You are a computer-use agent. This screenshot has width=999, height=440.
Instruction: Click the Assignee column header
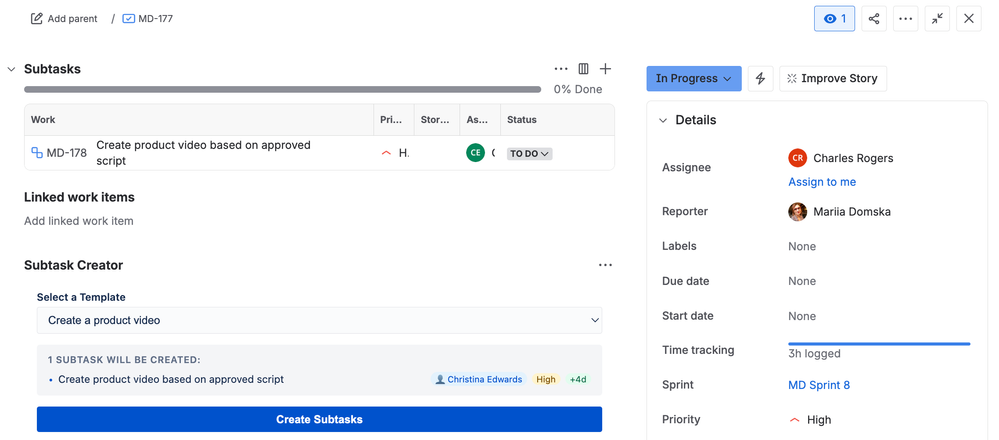tap(480, 120)
